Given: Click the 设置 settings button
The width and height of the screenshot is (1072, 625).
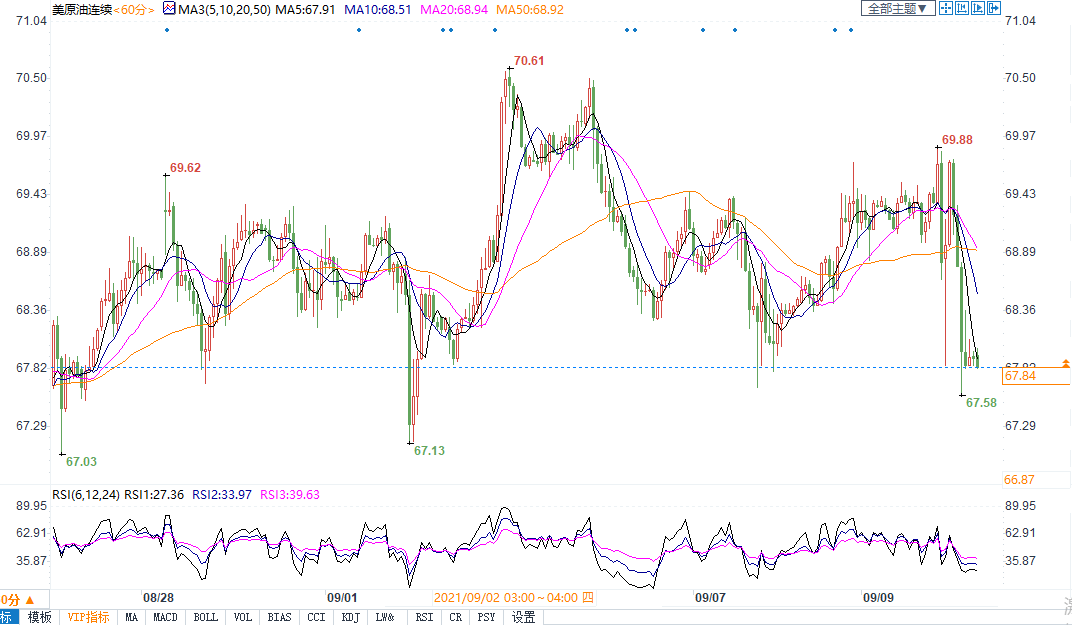Looking at the screenshot, I should click(523, 617).
